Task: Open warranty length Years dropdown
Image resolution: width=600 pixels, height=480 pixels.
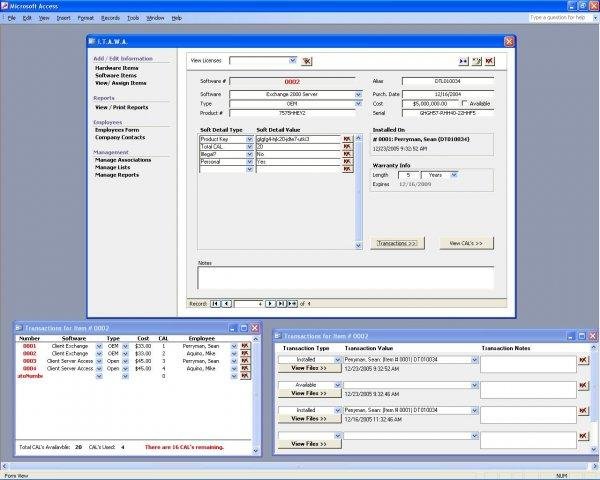Action: (x=454, y=175)
